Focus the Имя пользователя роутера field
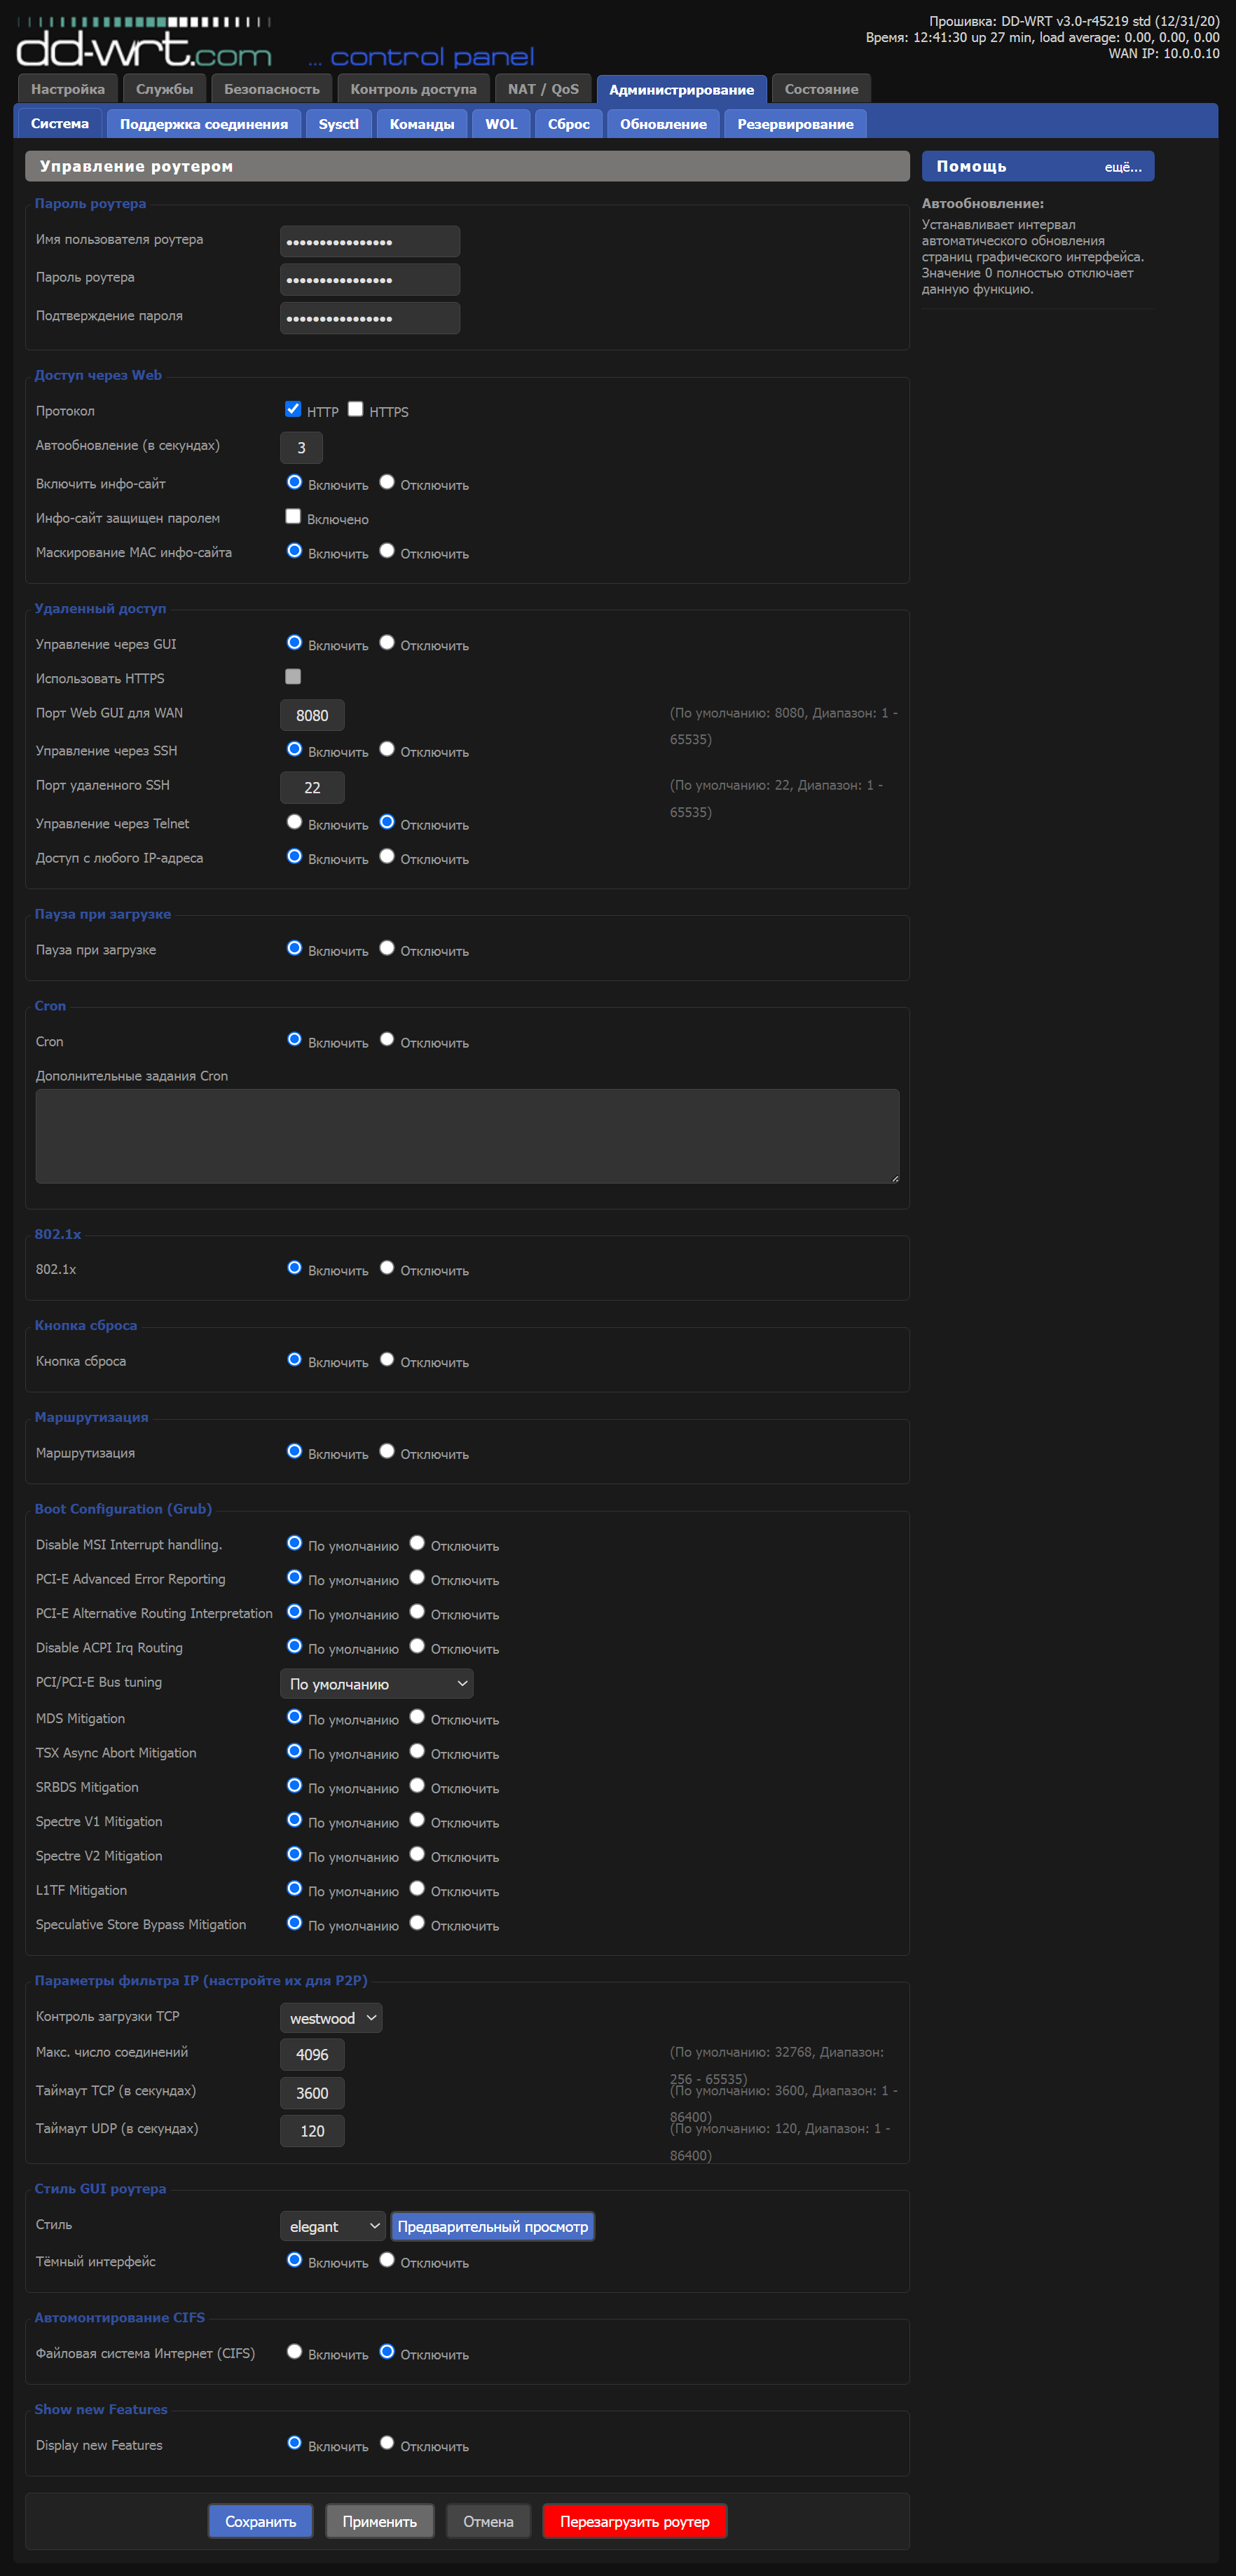1236x2576 pixels. click(370, 241)
